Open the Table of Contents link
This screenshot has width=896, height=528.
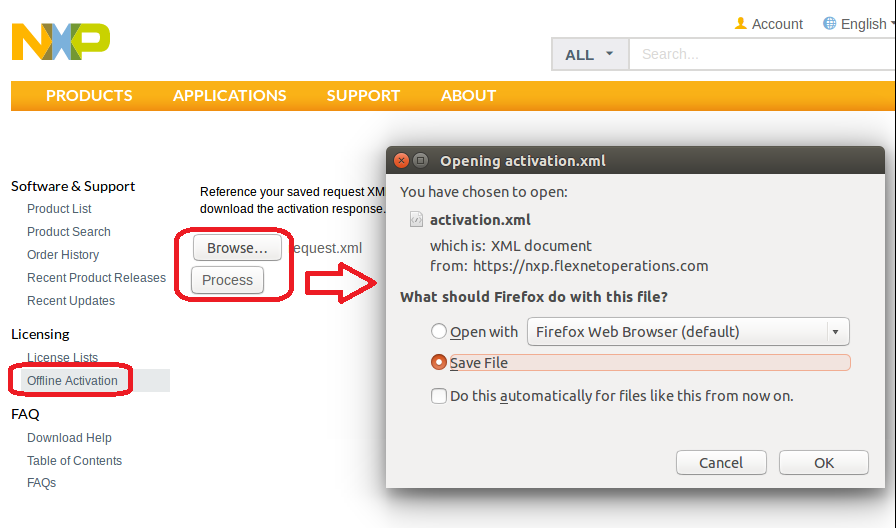pos(74,461)
